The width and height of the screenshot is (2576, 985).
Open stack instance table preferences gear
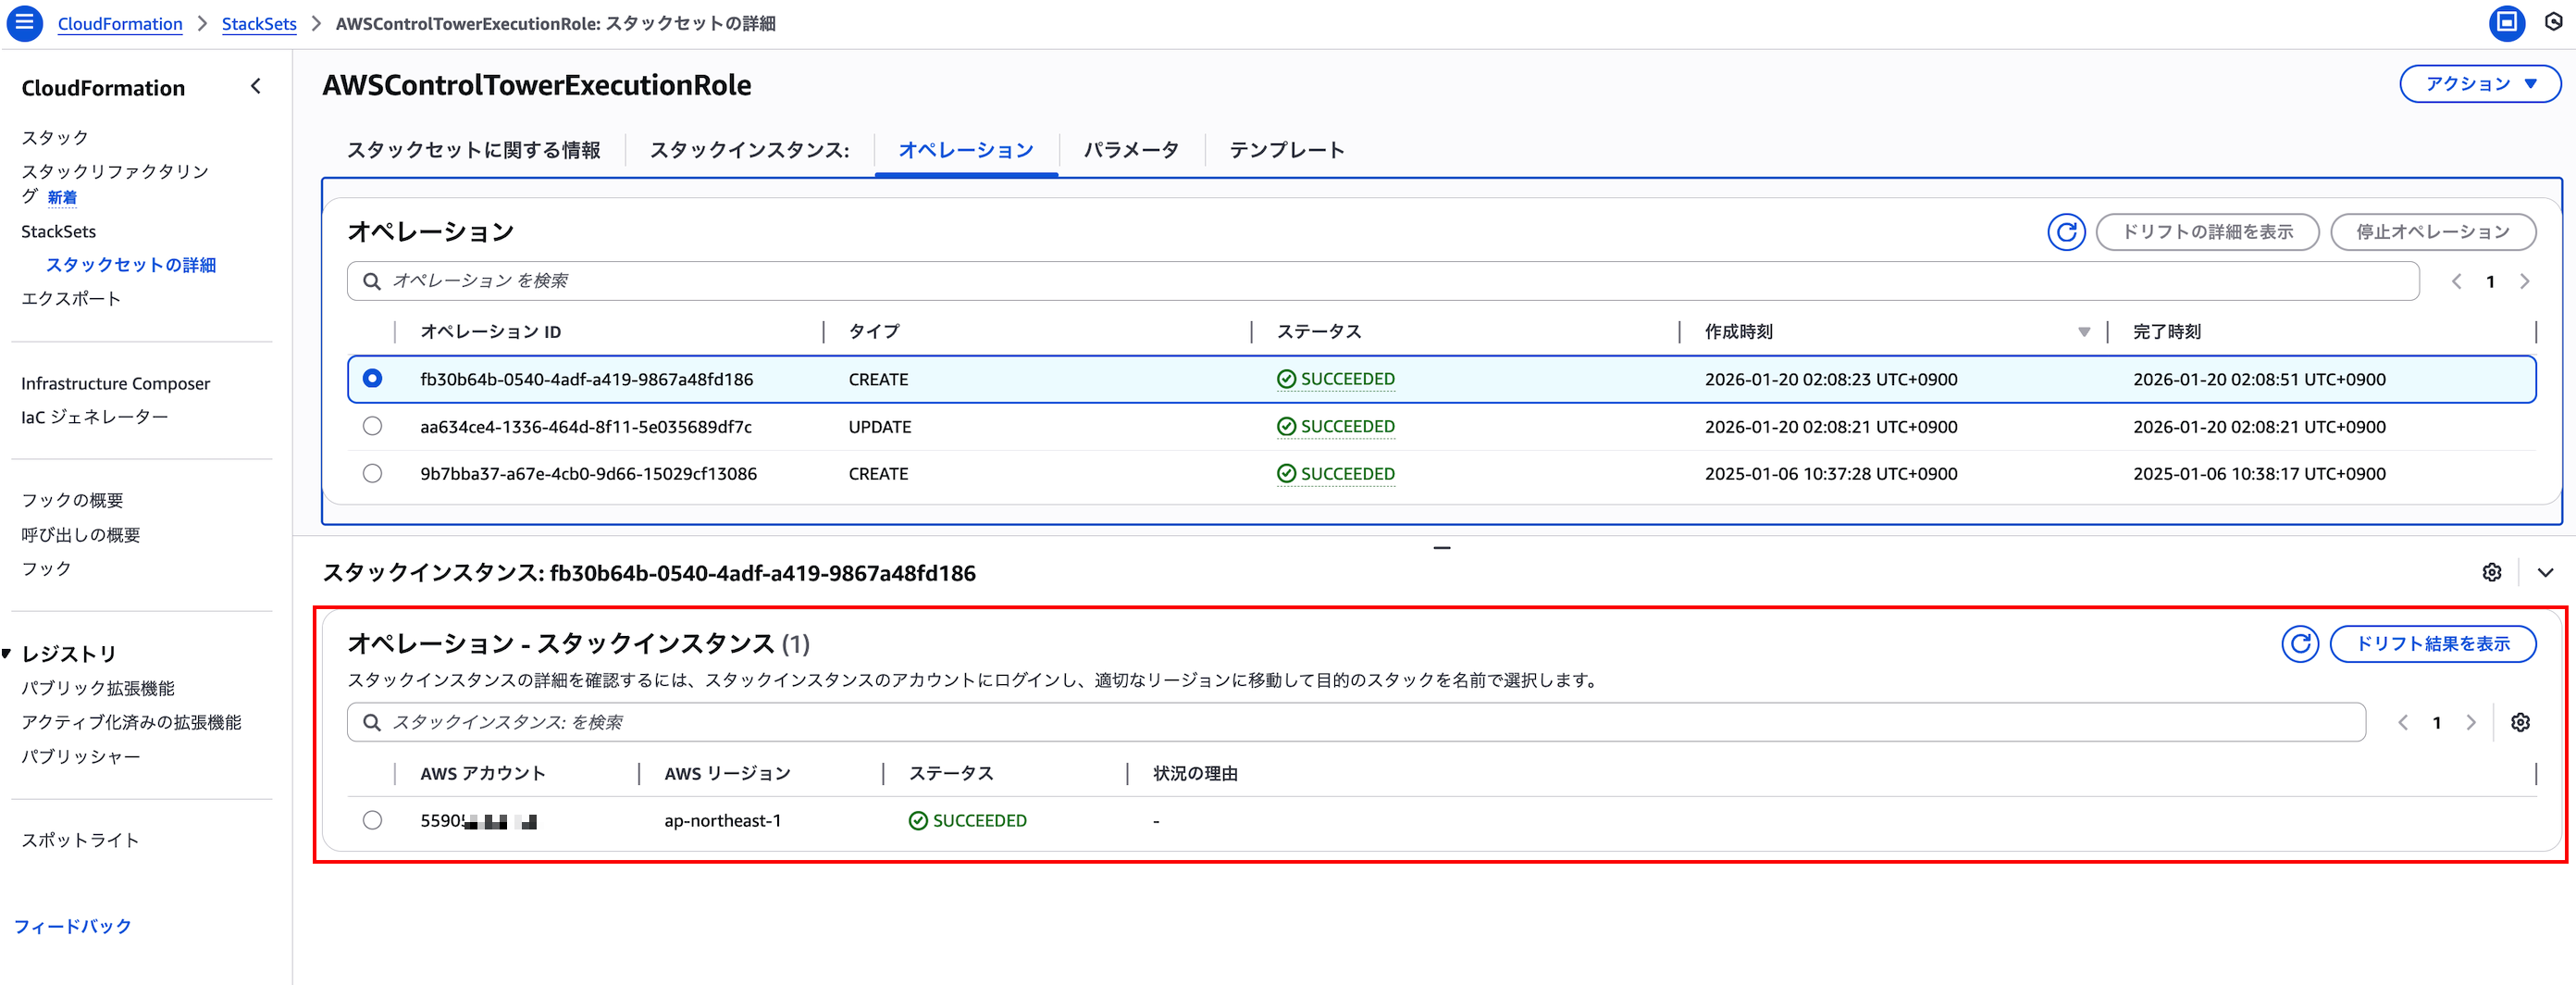coord(2520,722)
